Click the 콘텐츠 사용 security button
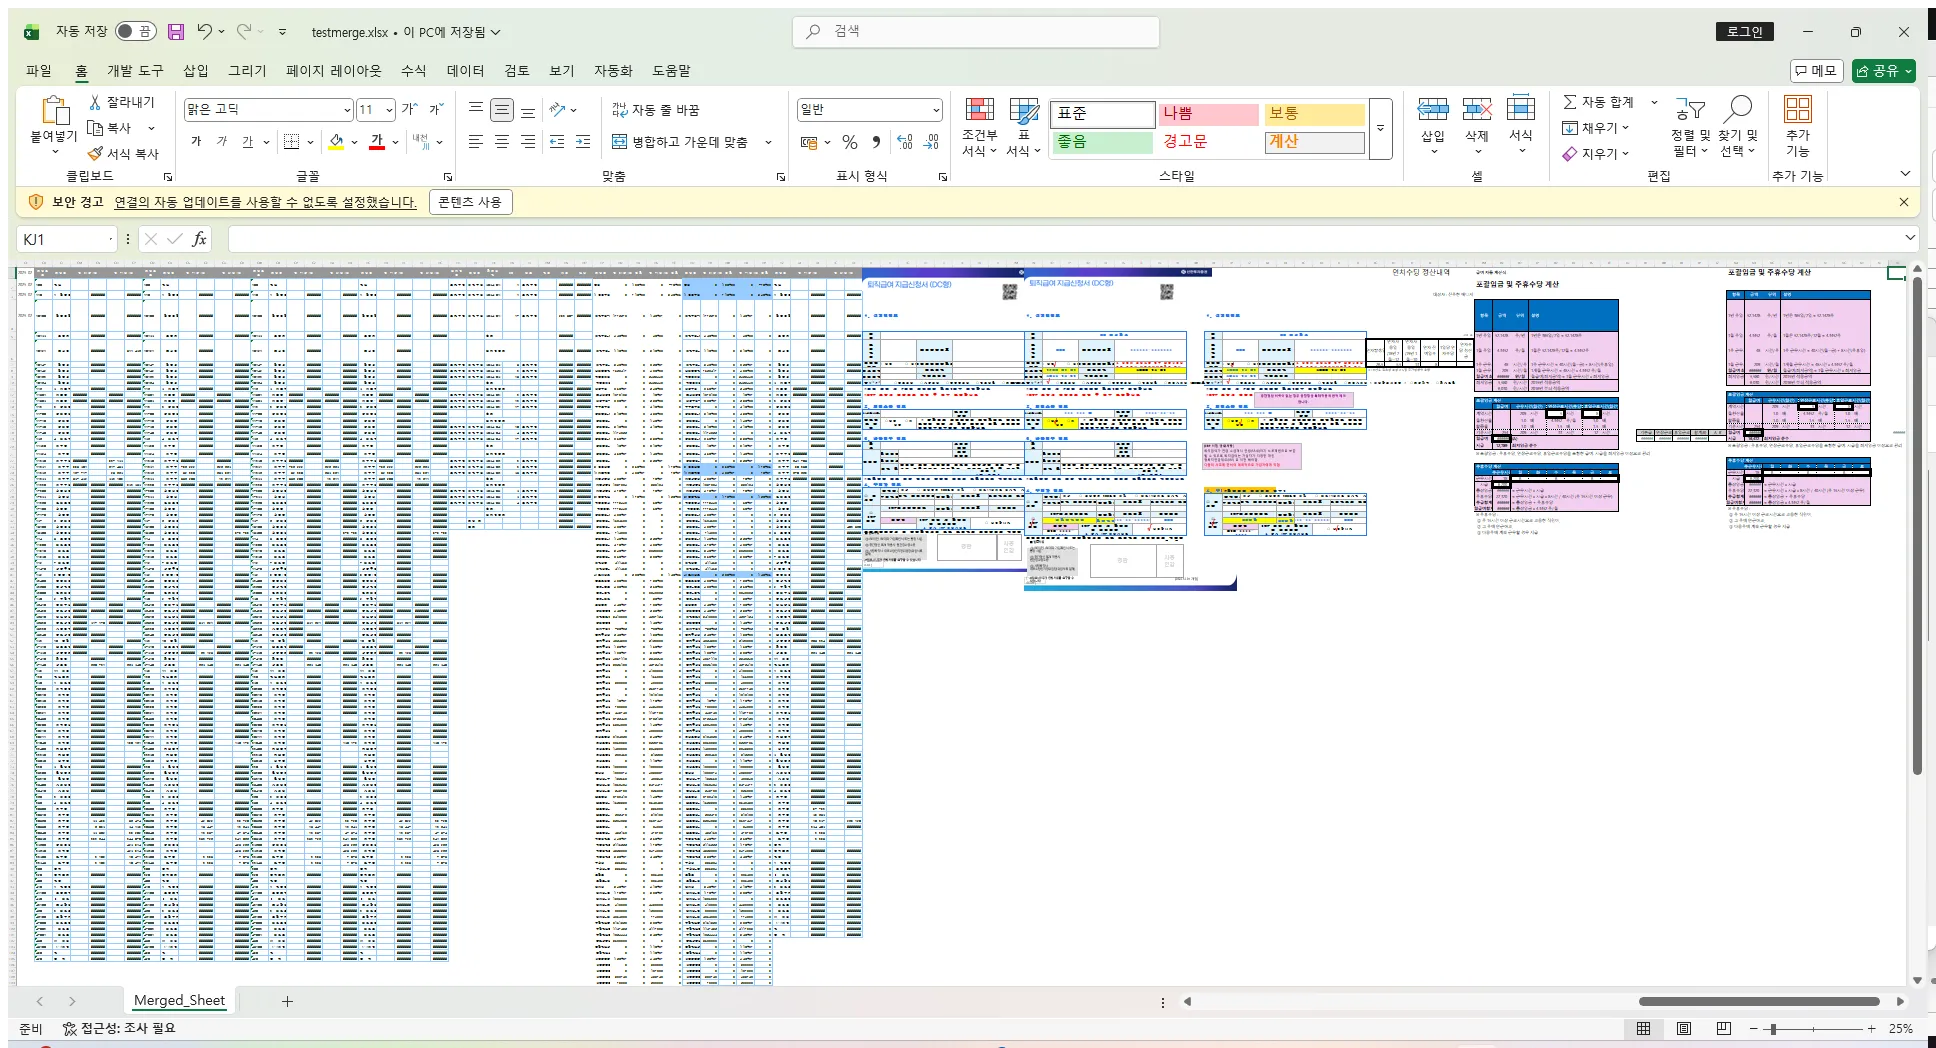The image size is (1936, 1048). [470, 201]
